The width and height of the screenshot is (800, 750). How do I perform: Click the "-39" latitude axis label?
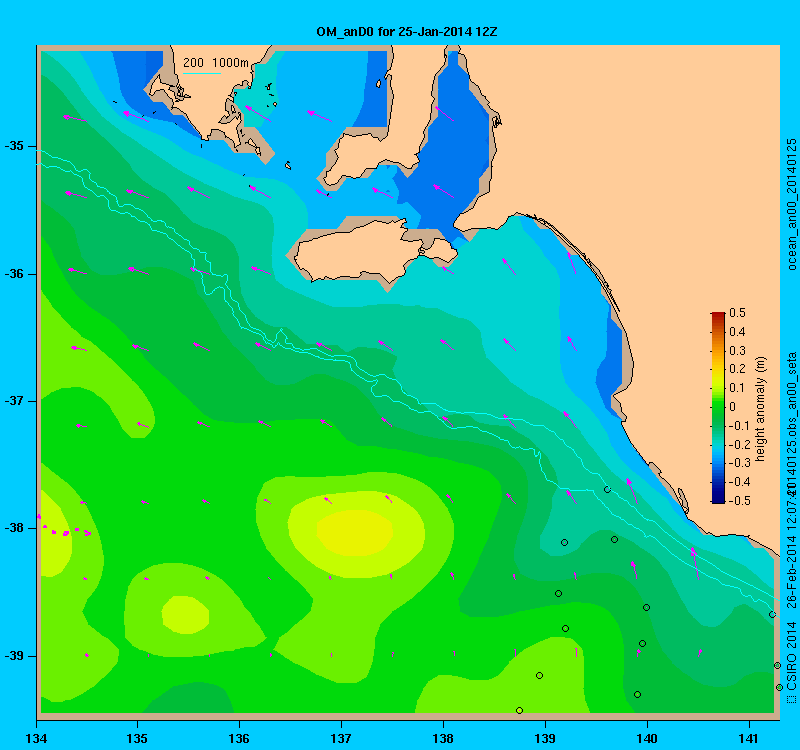(x=14, y=656)
